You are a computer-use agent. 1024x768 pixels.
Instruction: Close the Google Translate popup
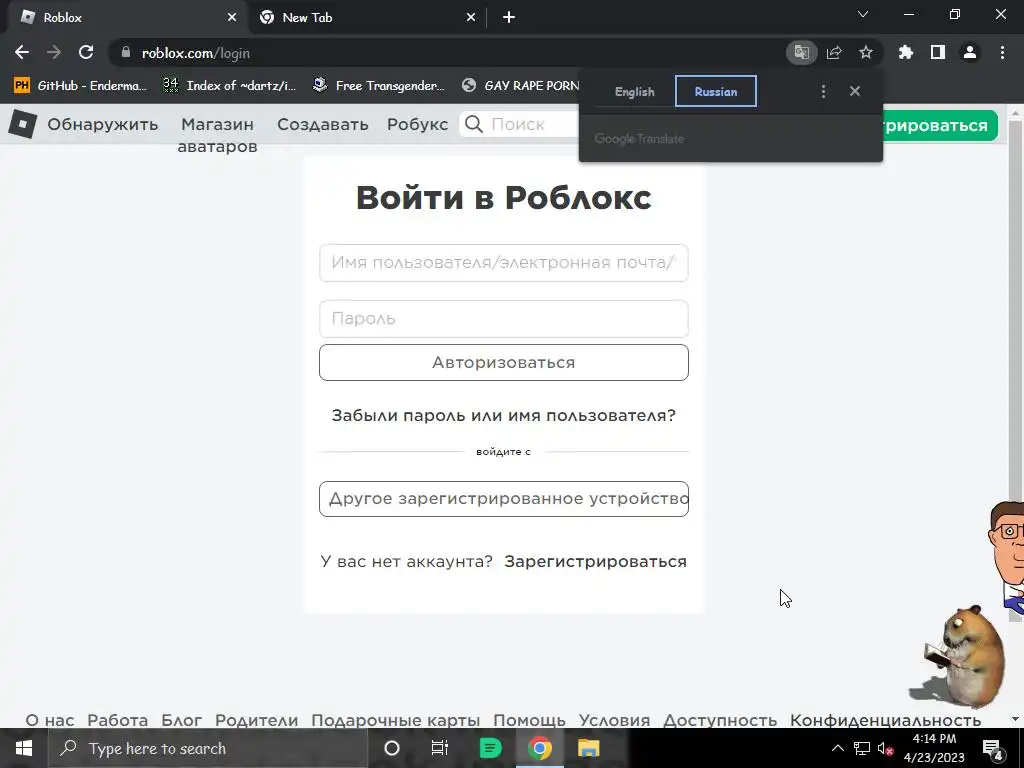pos(855,91)
